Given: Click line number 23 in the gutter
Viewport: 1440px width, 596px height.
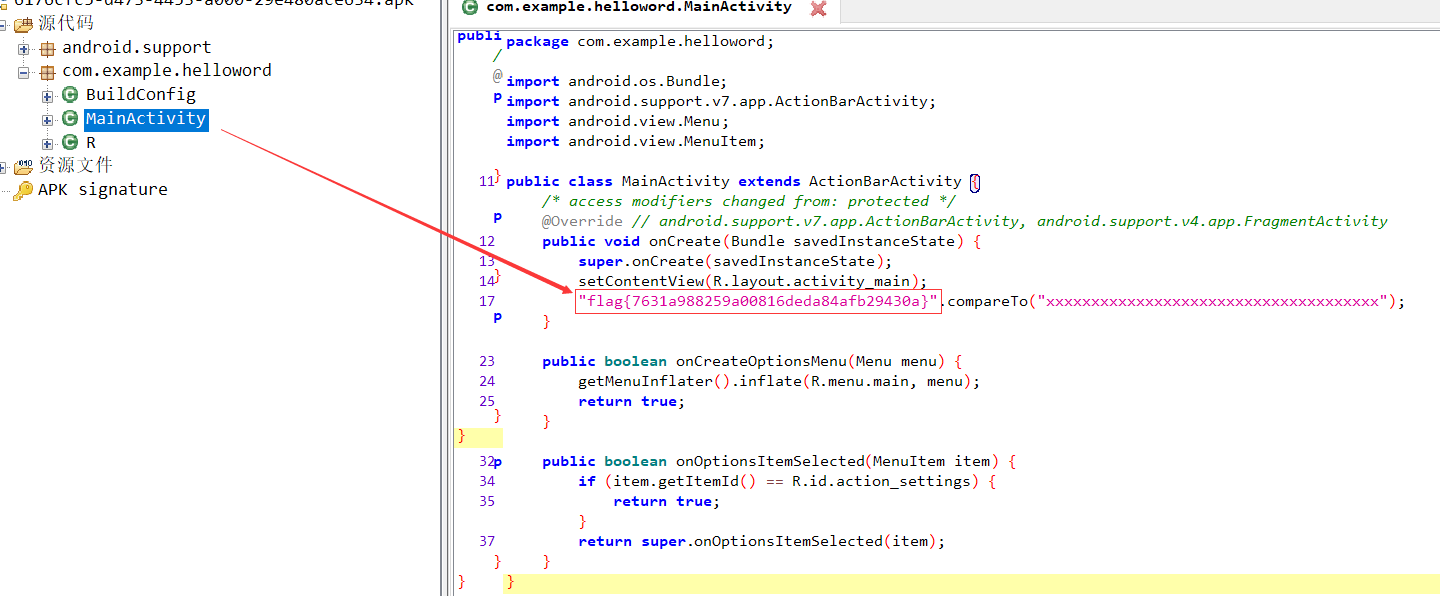Looking at the screenshot, I should (x=487, y=361).
